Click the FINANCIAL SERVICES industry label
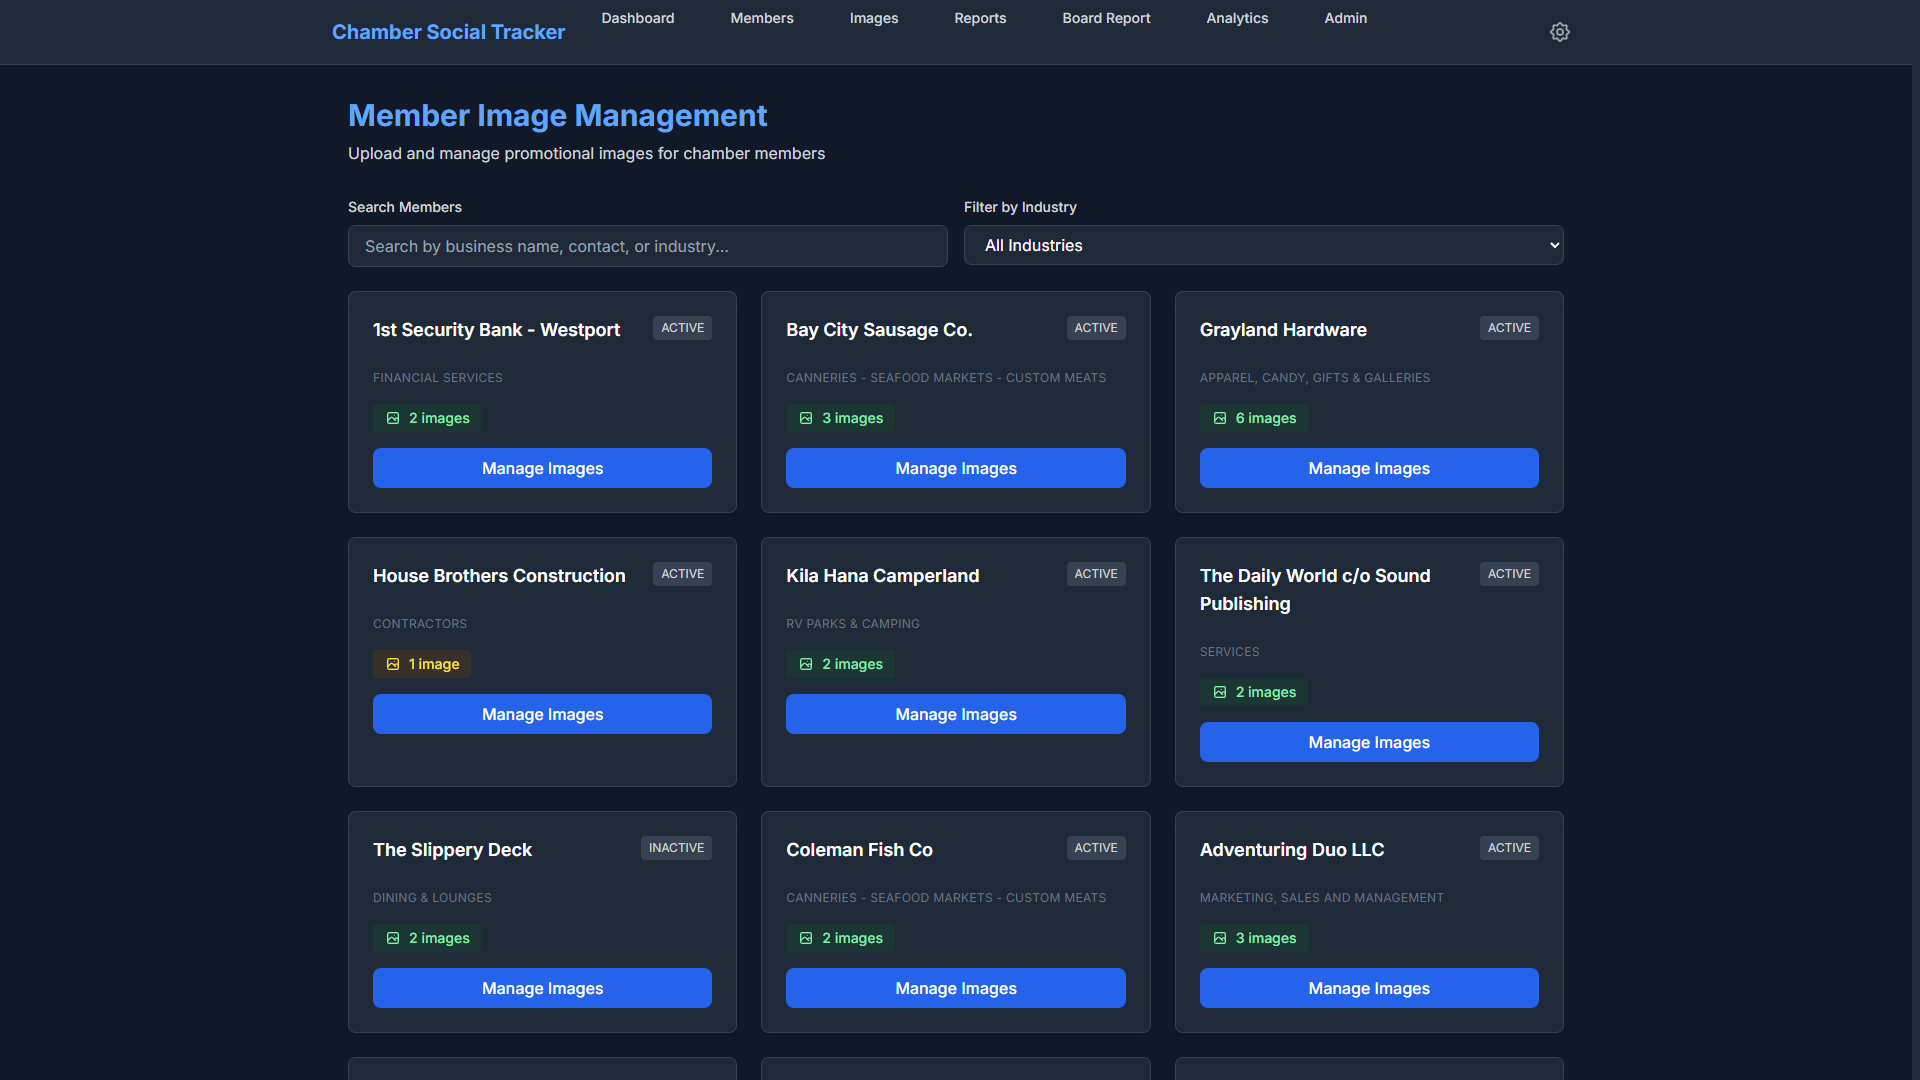The height and width of the screenshot is (1080, 1920). coord(438,378)
